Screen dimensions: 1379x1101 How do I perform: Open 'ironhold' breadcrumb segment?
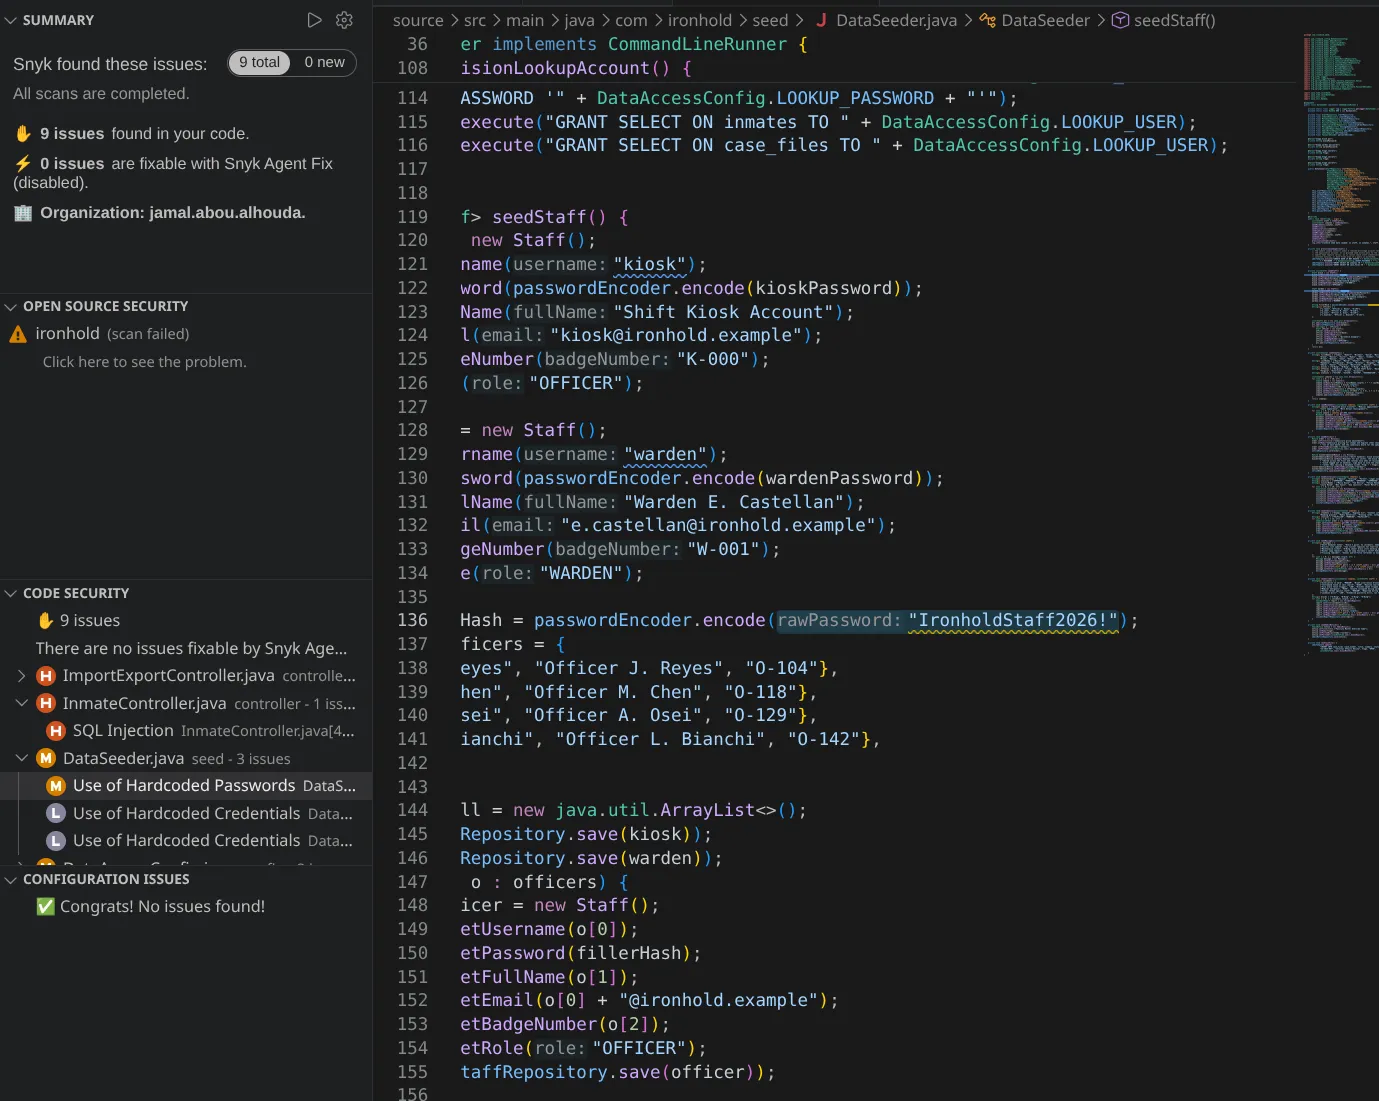[x=700, y=20]
